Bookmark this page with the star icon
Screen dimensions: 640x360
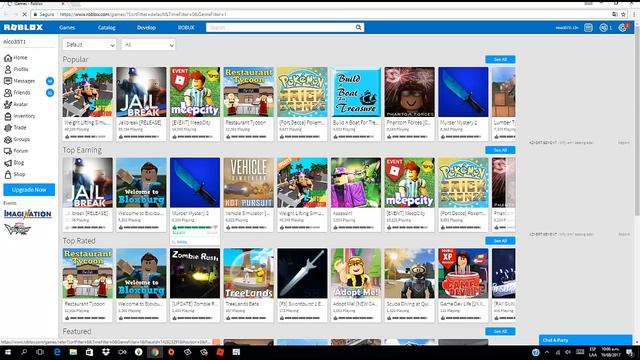pos(623,14)
